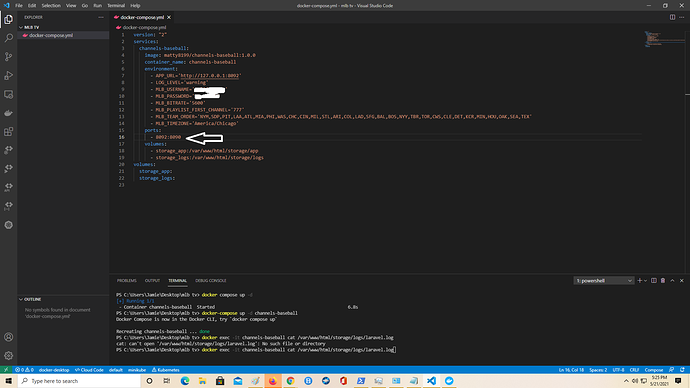Open the Search view in the activity bar

(x=8, y=38)
